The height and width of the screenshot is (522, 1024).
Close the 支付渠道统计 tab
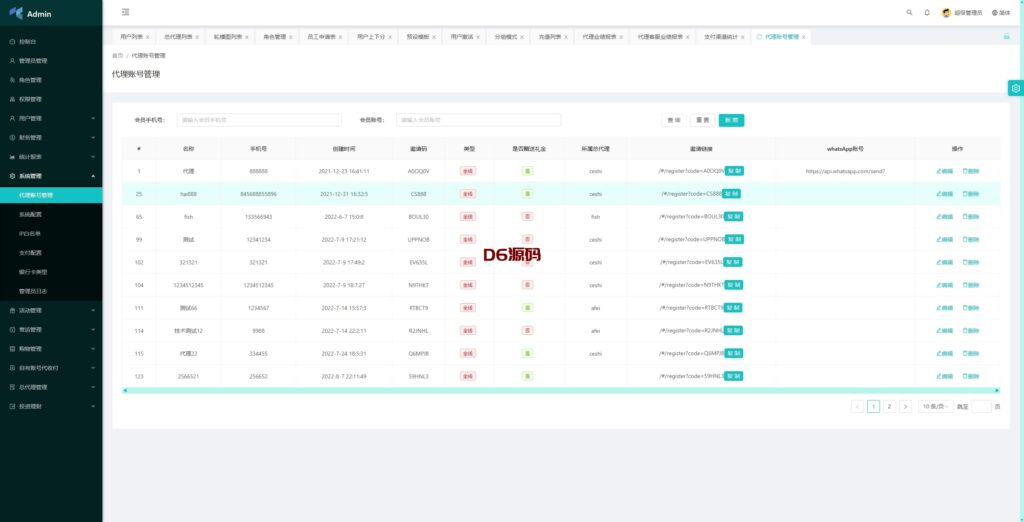(743, 37)
